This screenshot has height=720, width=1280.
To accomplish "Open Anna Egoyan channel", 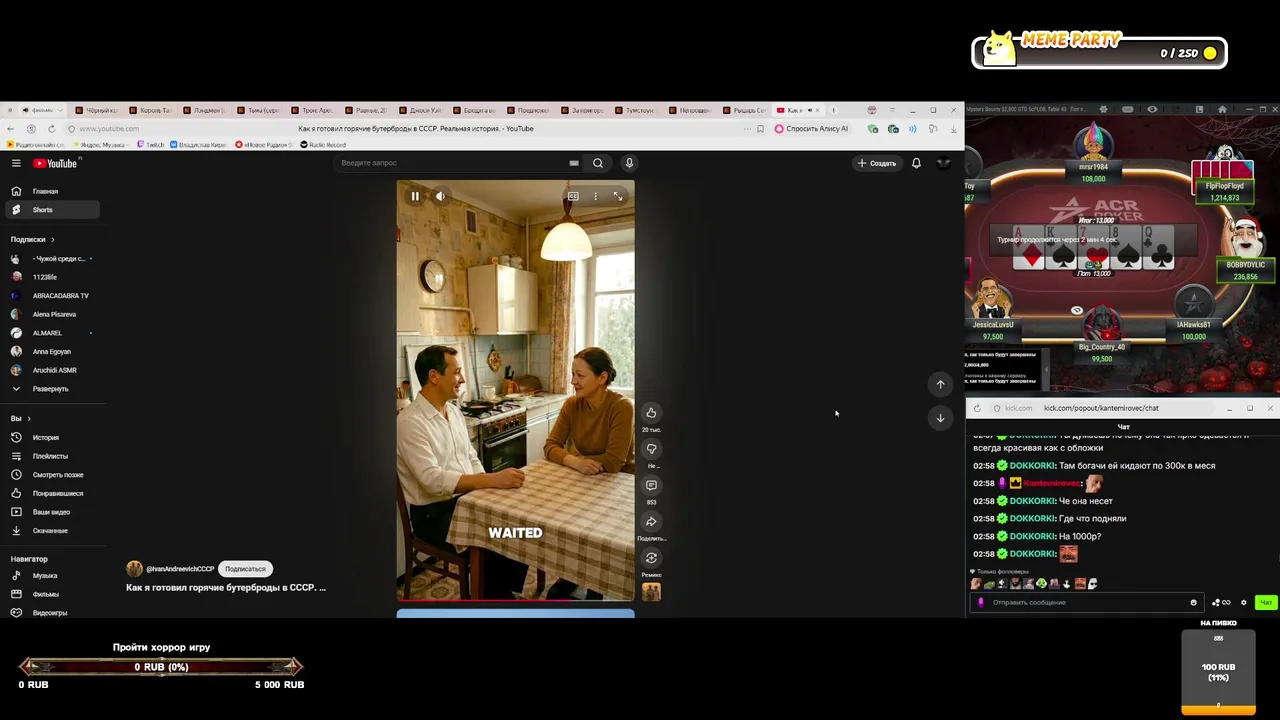I will 50,352.
